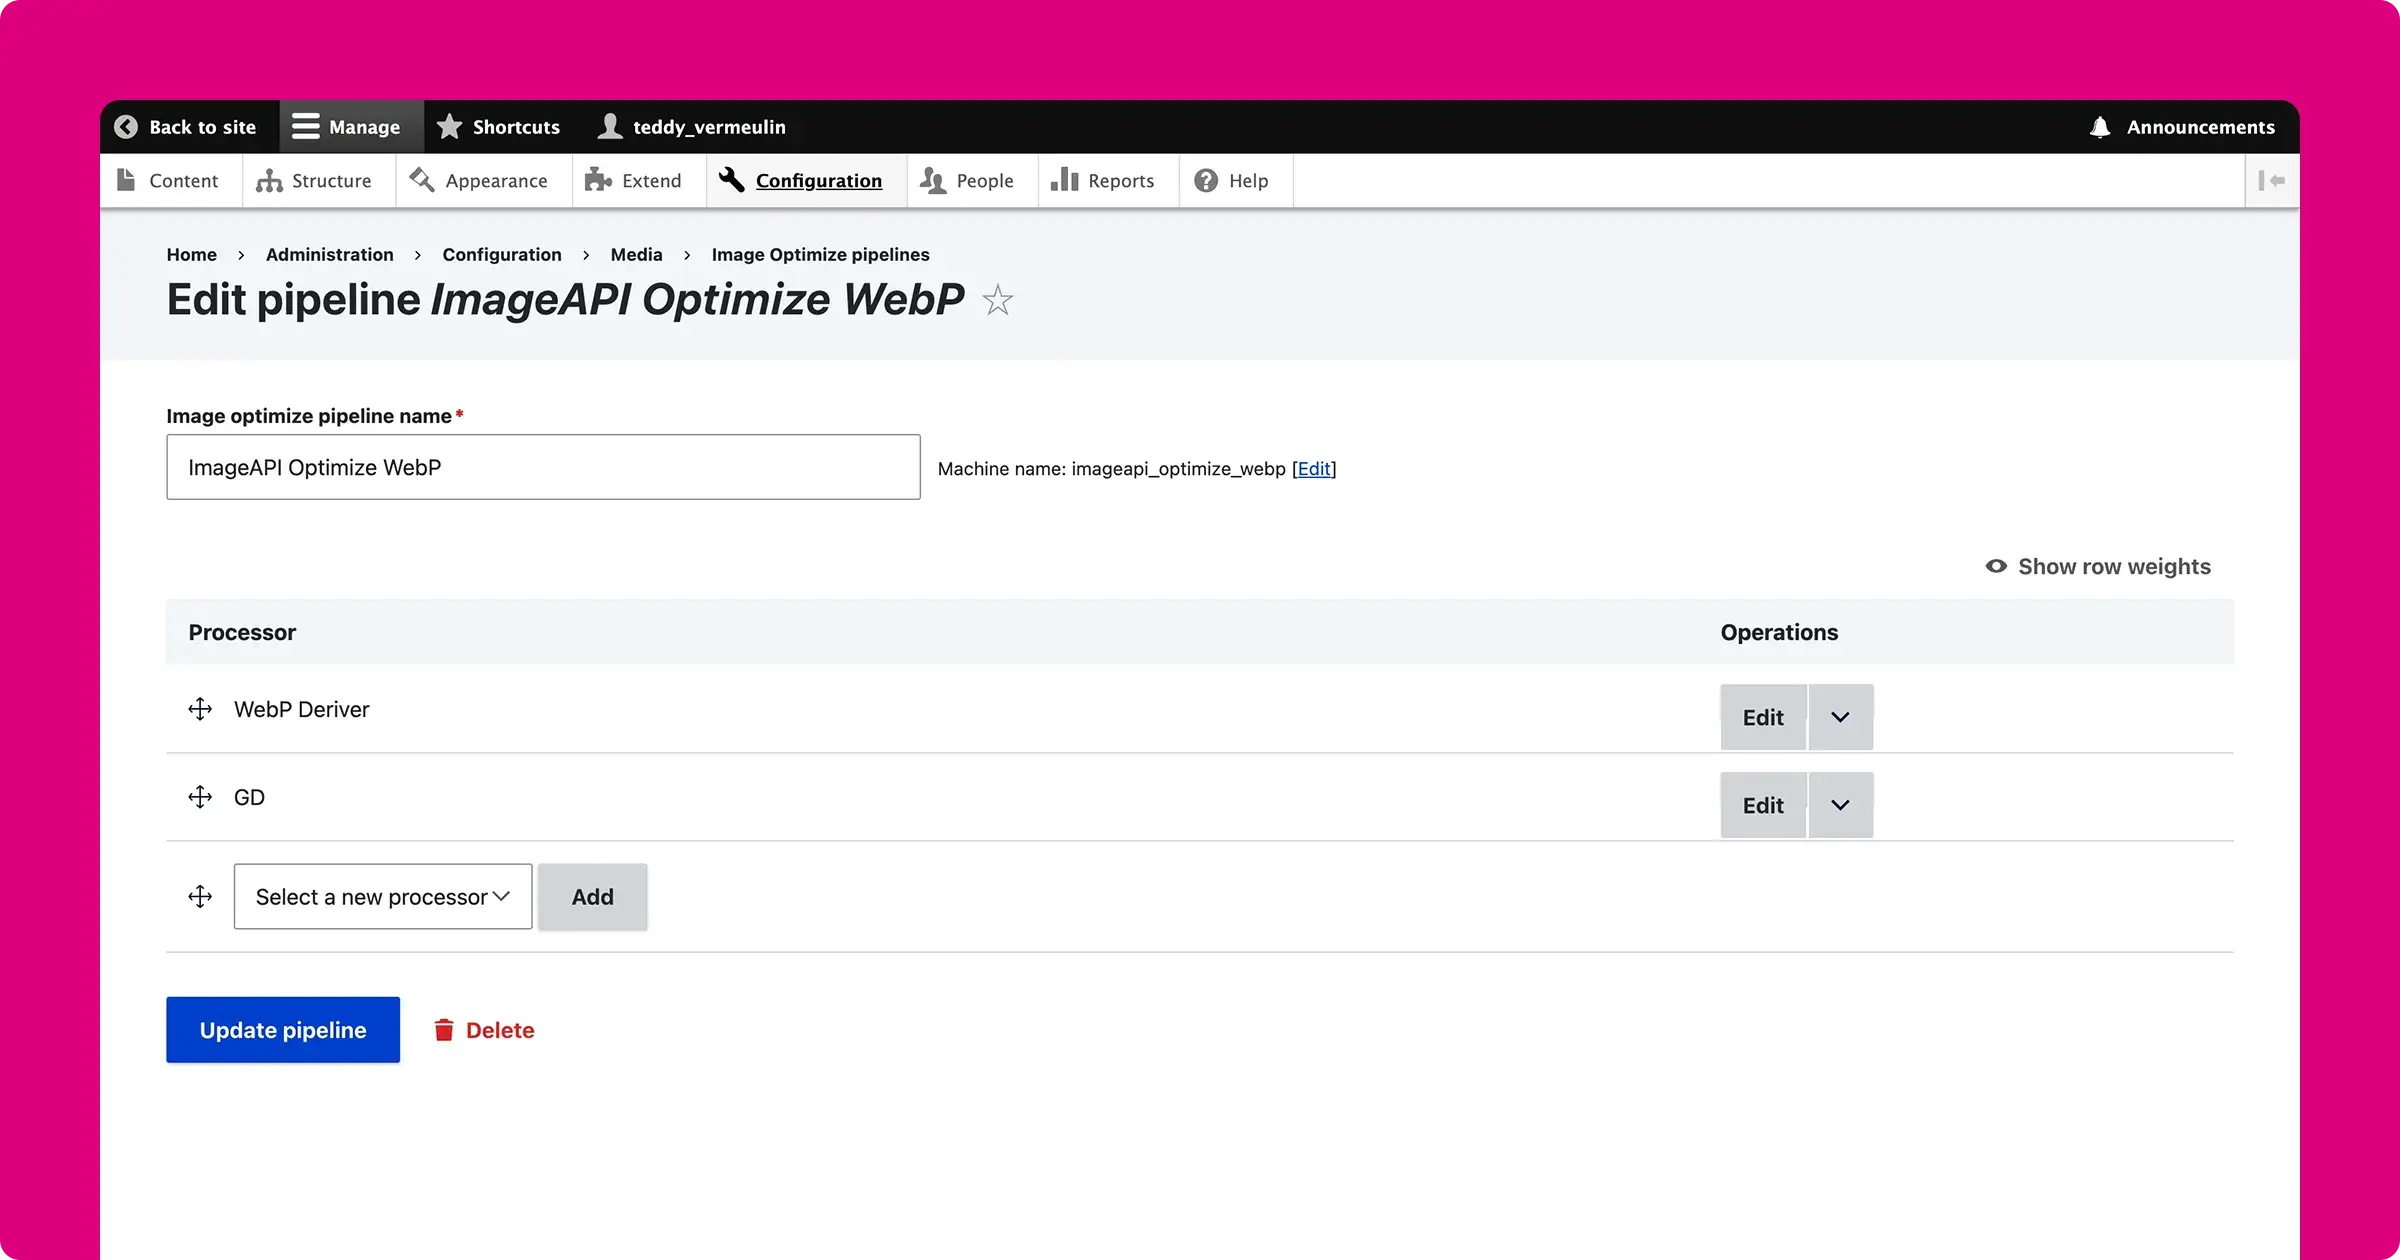The image size is (2400, 1260).
Task: Click the red trash Delete icon
Action: (x=444, y=1030)
